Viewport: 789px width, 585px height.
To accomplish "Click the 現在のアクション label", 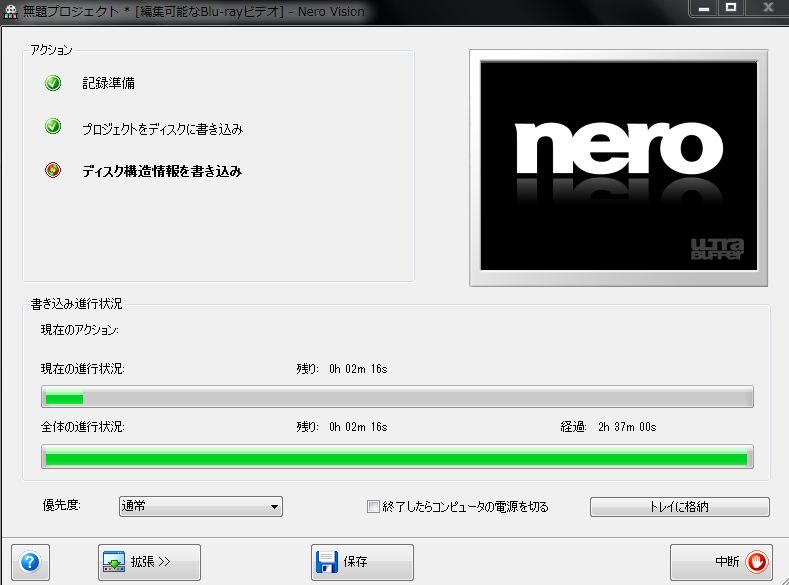I will (80, 330).
